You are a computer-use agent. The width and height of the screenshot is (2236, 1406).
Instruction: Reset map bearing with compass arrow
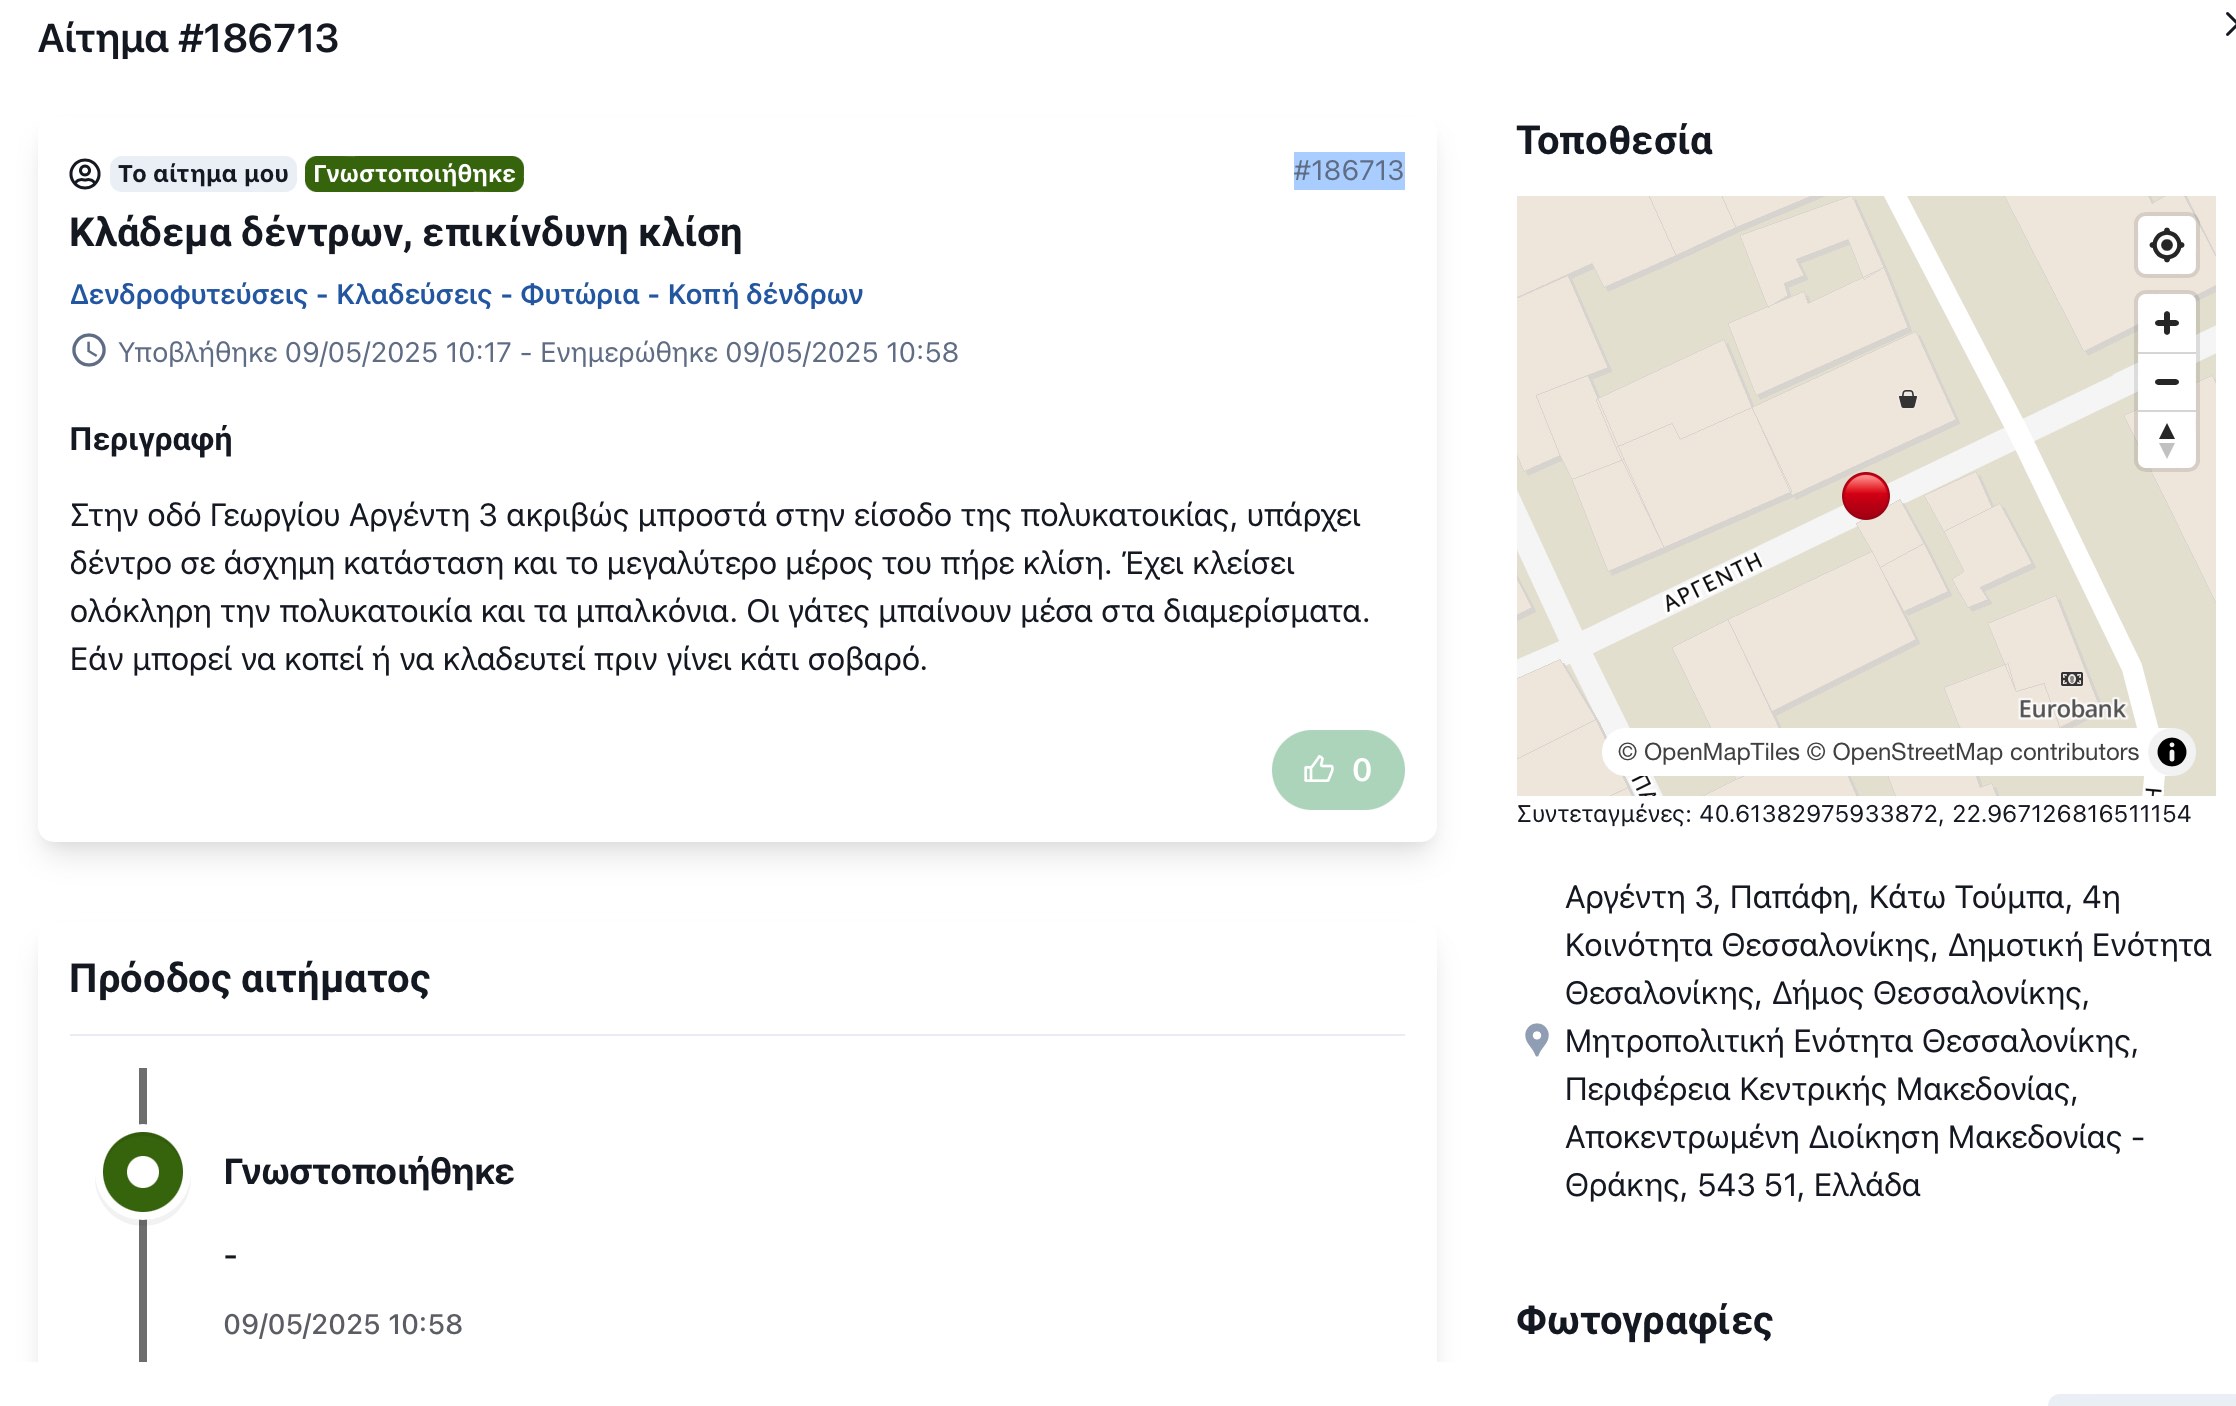point(2166,440)
